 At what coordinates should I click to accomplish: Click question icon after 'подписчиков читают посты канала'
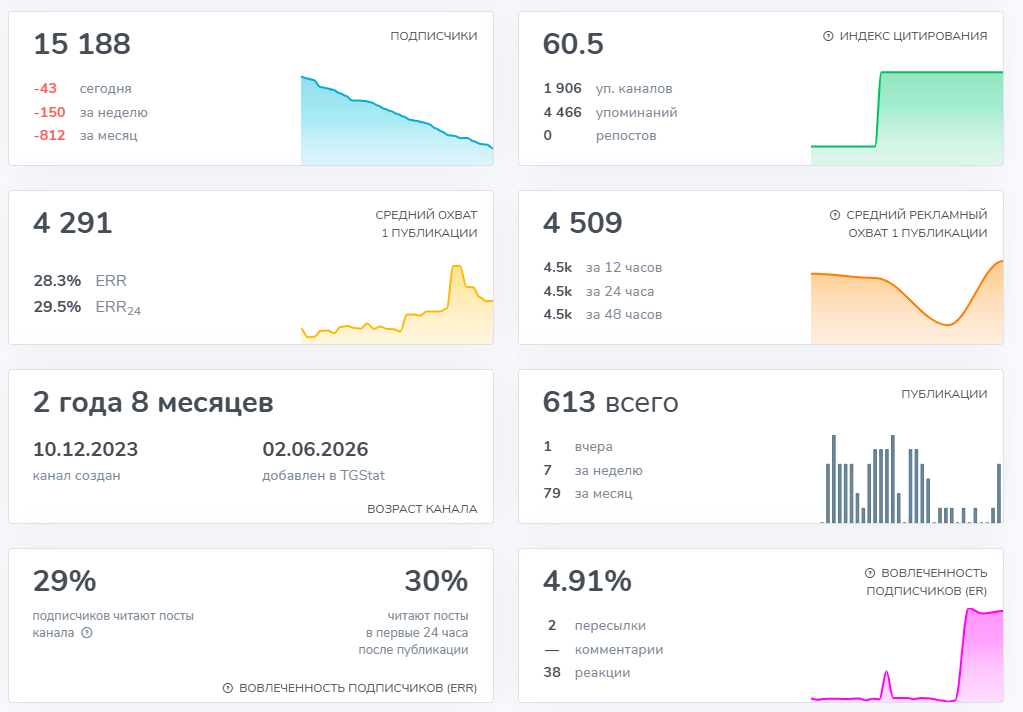coord(87,632)
